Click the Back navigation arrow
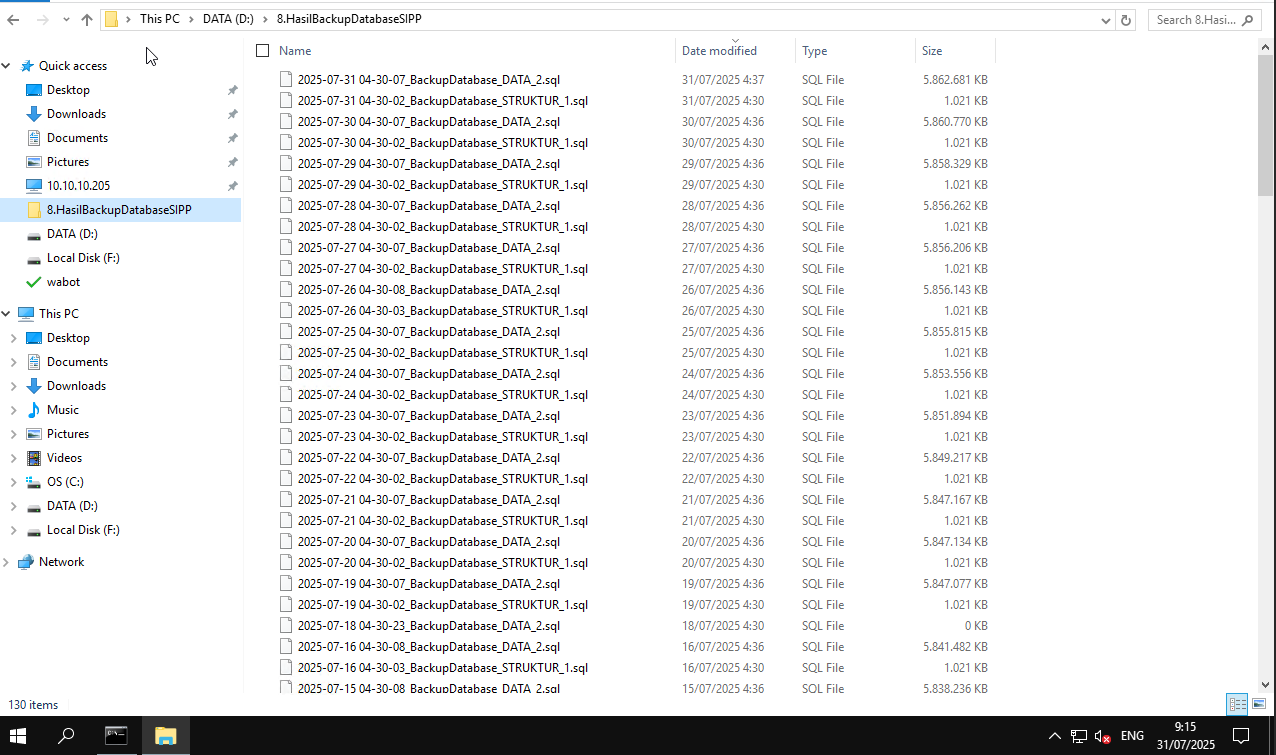1276x755 pixels. [x=13, y=19]
